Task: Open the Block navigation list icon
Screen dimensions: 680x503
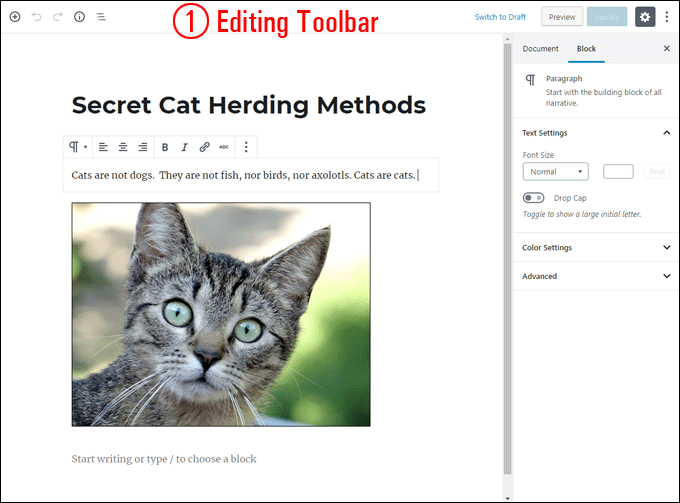Action: pos(101,17)
